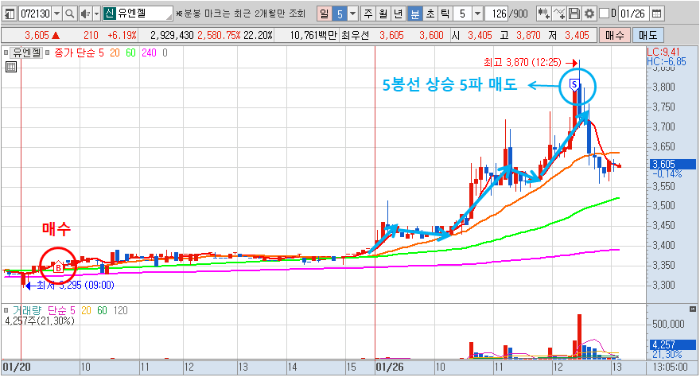The image size is (700, 376).
Task: Select the 분 minute chart period
Action: tap(415, 14)
